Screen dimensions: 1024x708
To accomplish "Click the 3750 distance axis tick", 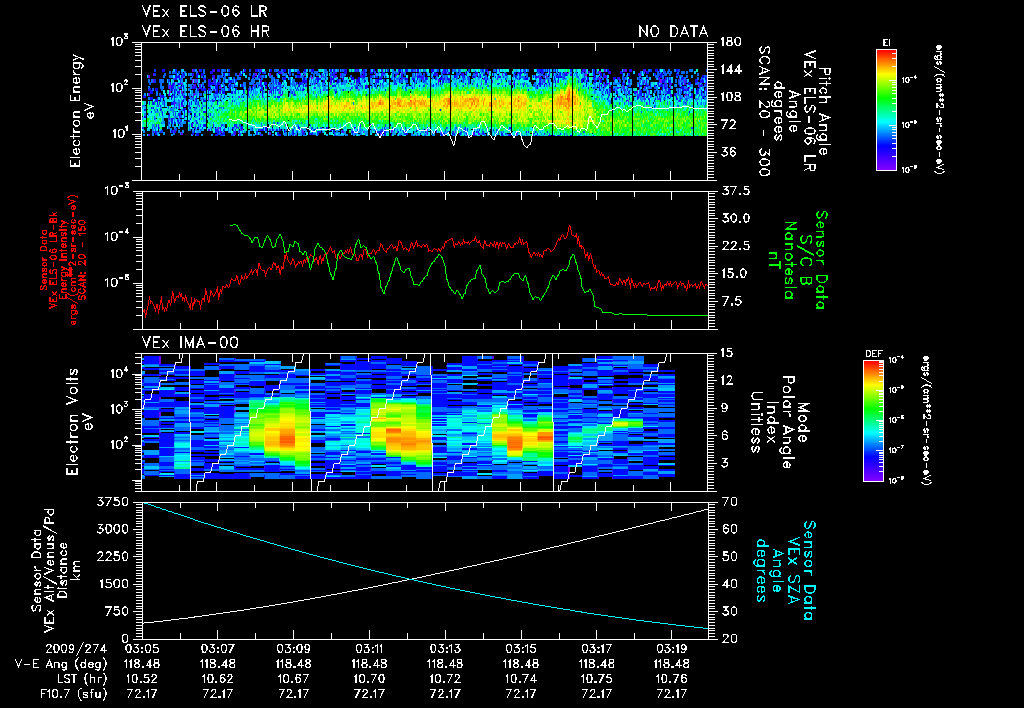I will (x=112, y=502).
